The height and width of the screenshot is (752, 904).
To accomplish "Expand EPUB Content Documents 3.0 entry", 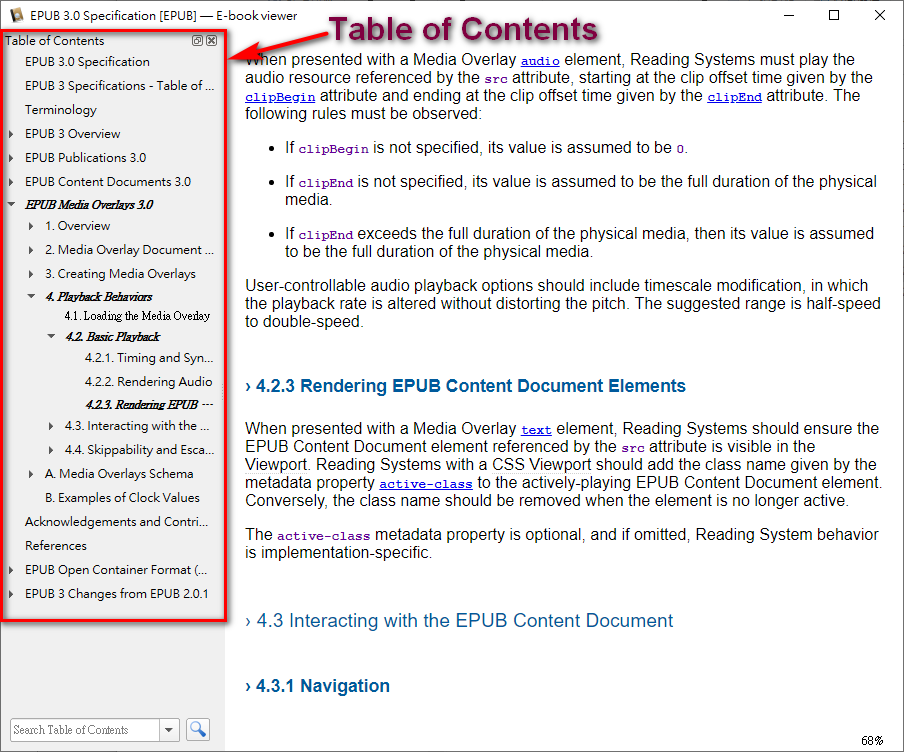I will [x=11, y=182].
